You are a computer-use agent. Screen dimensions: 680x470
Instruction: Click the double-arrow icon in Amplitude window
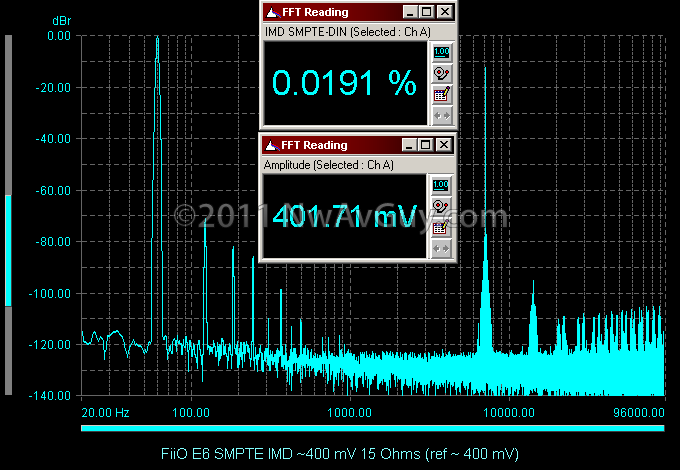coord(441,249)
